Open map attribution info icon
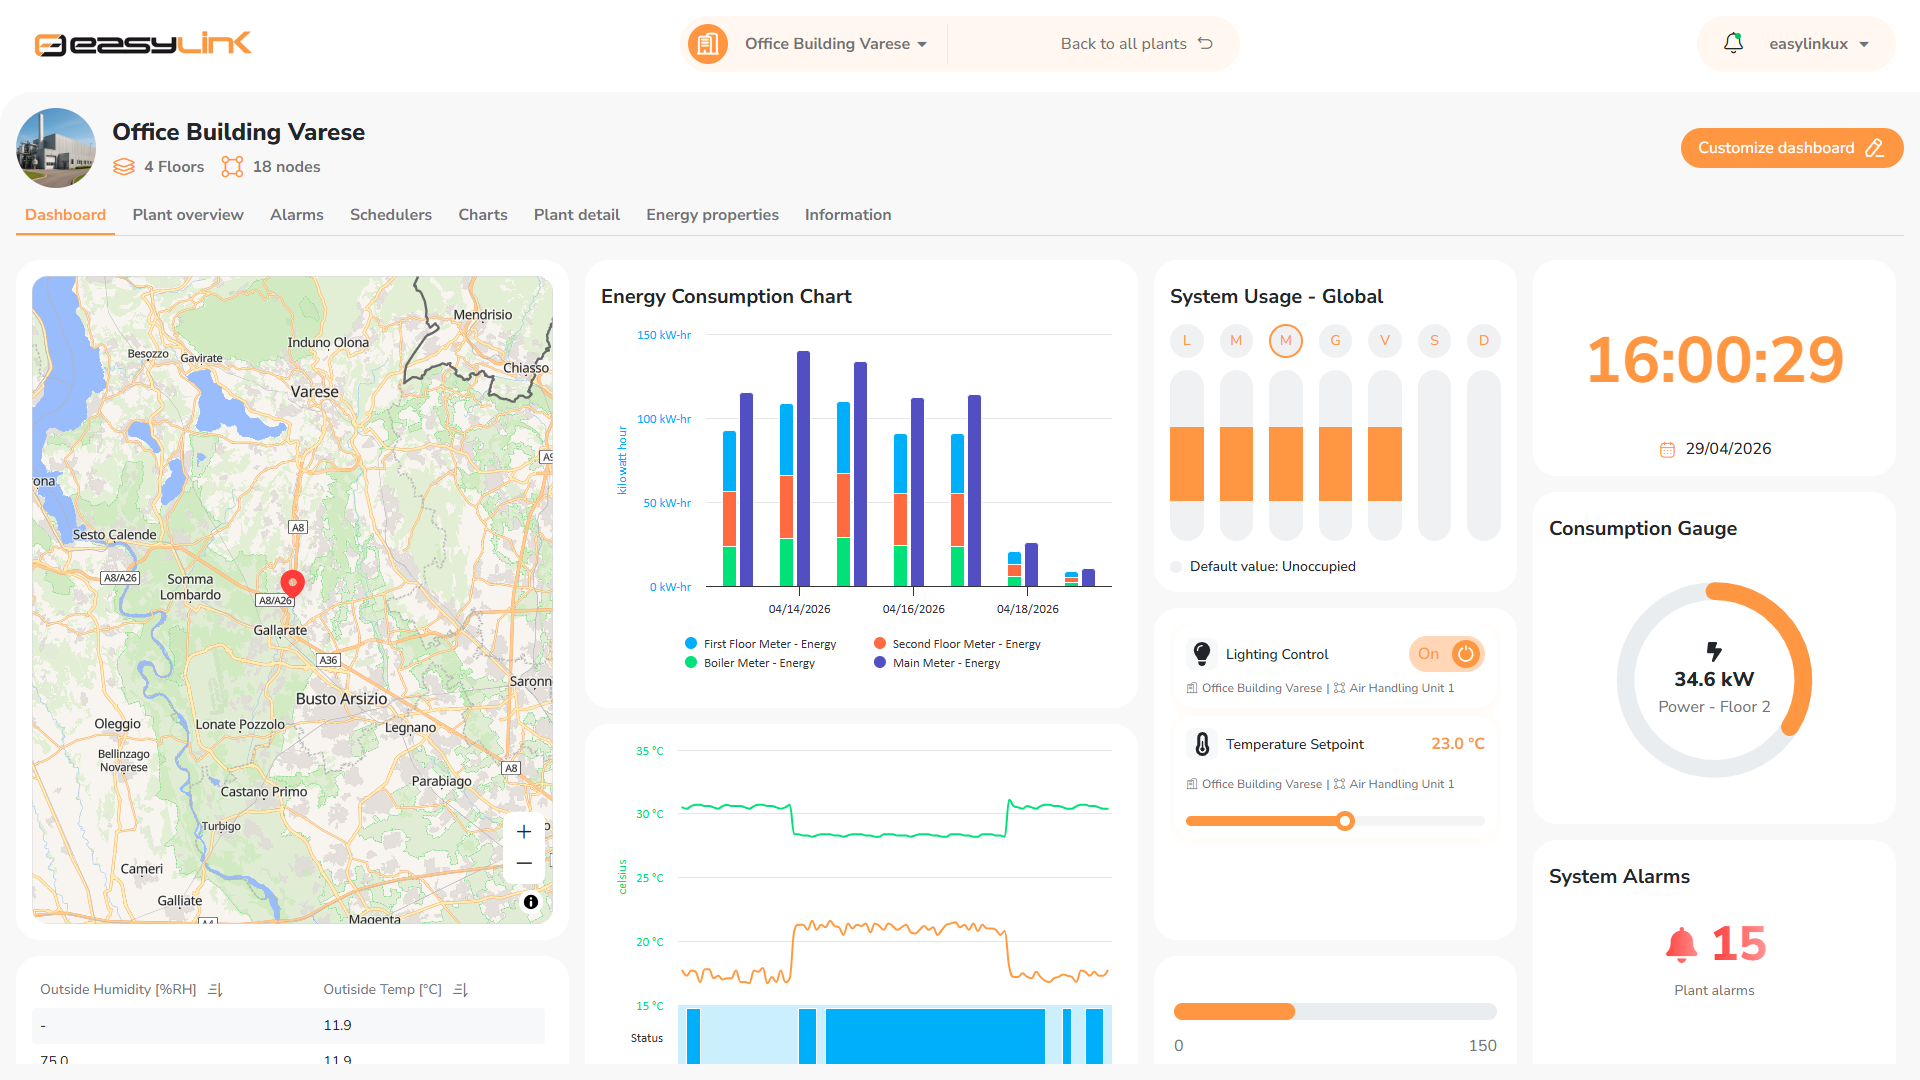The height and width of the screenshot is (1080, 1920). click(531, 902)
